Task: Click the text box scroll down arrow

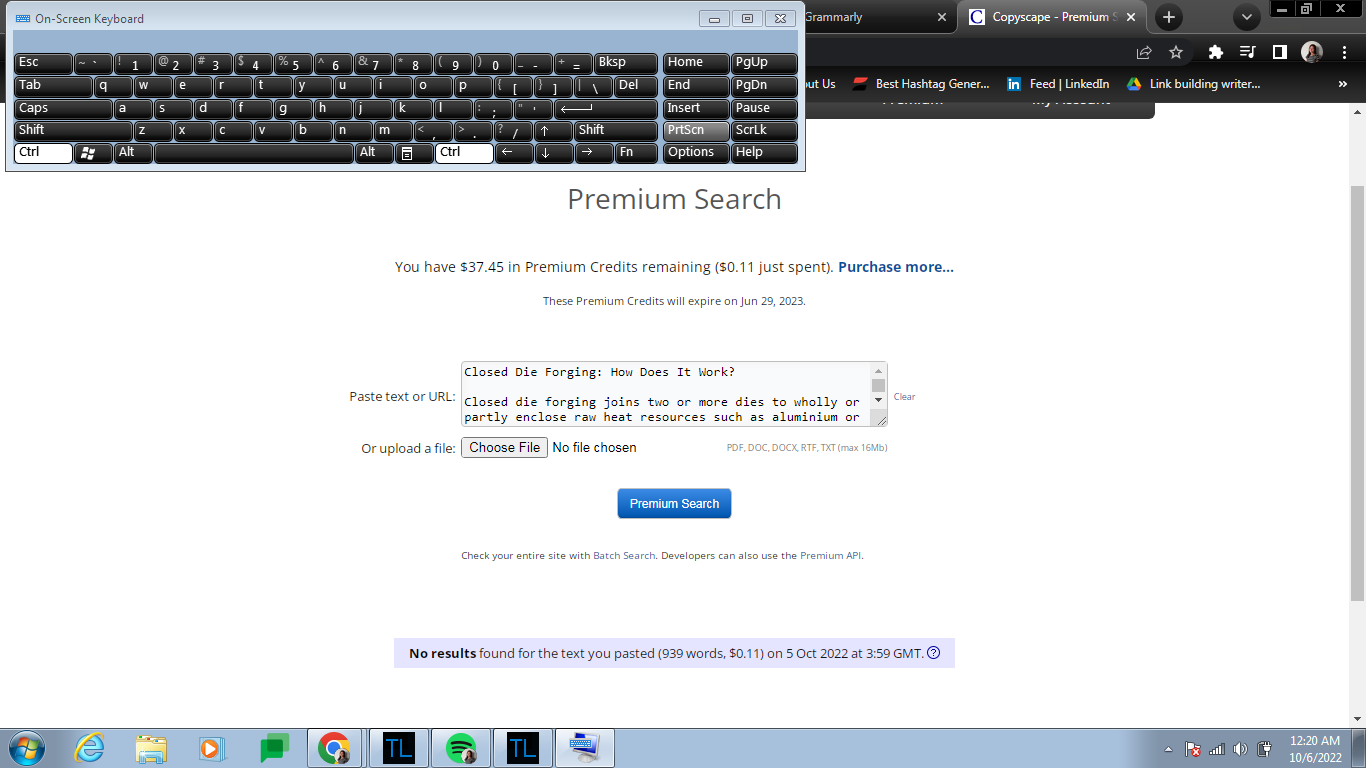Action: (879, 401)
